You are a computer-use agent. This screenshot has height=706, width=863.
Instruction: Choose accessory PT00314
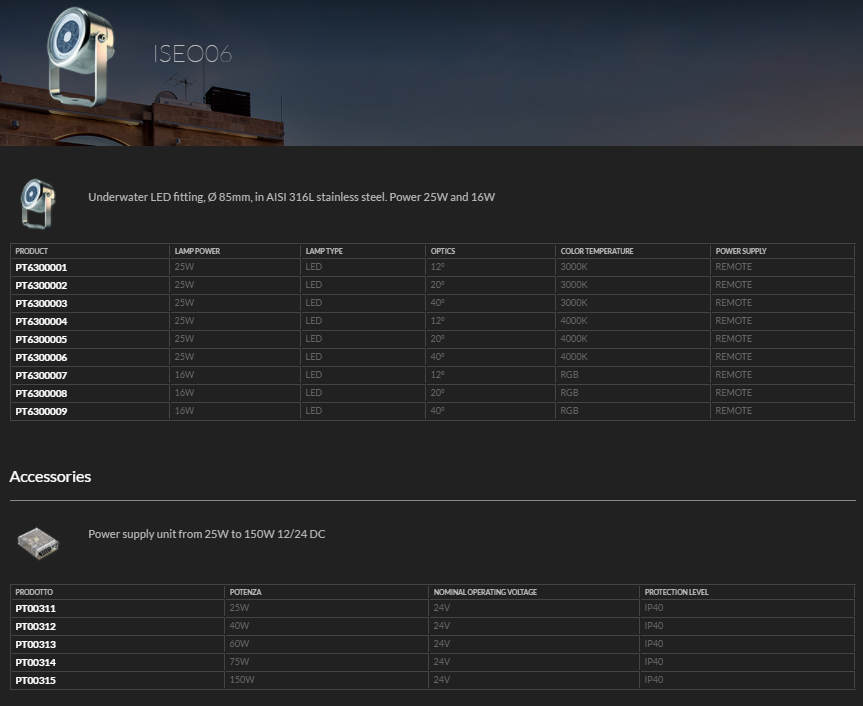coord(35,663)
